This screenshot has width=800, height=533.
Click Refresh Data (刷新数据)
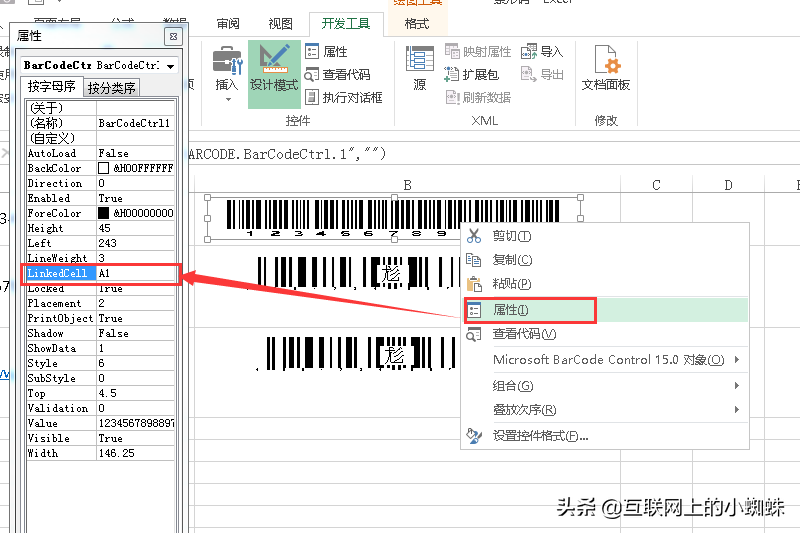478,97
